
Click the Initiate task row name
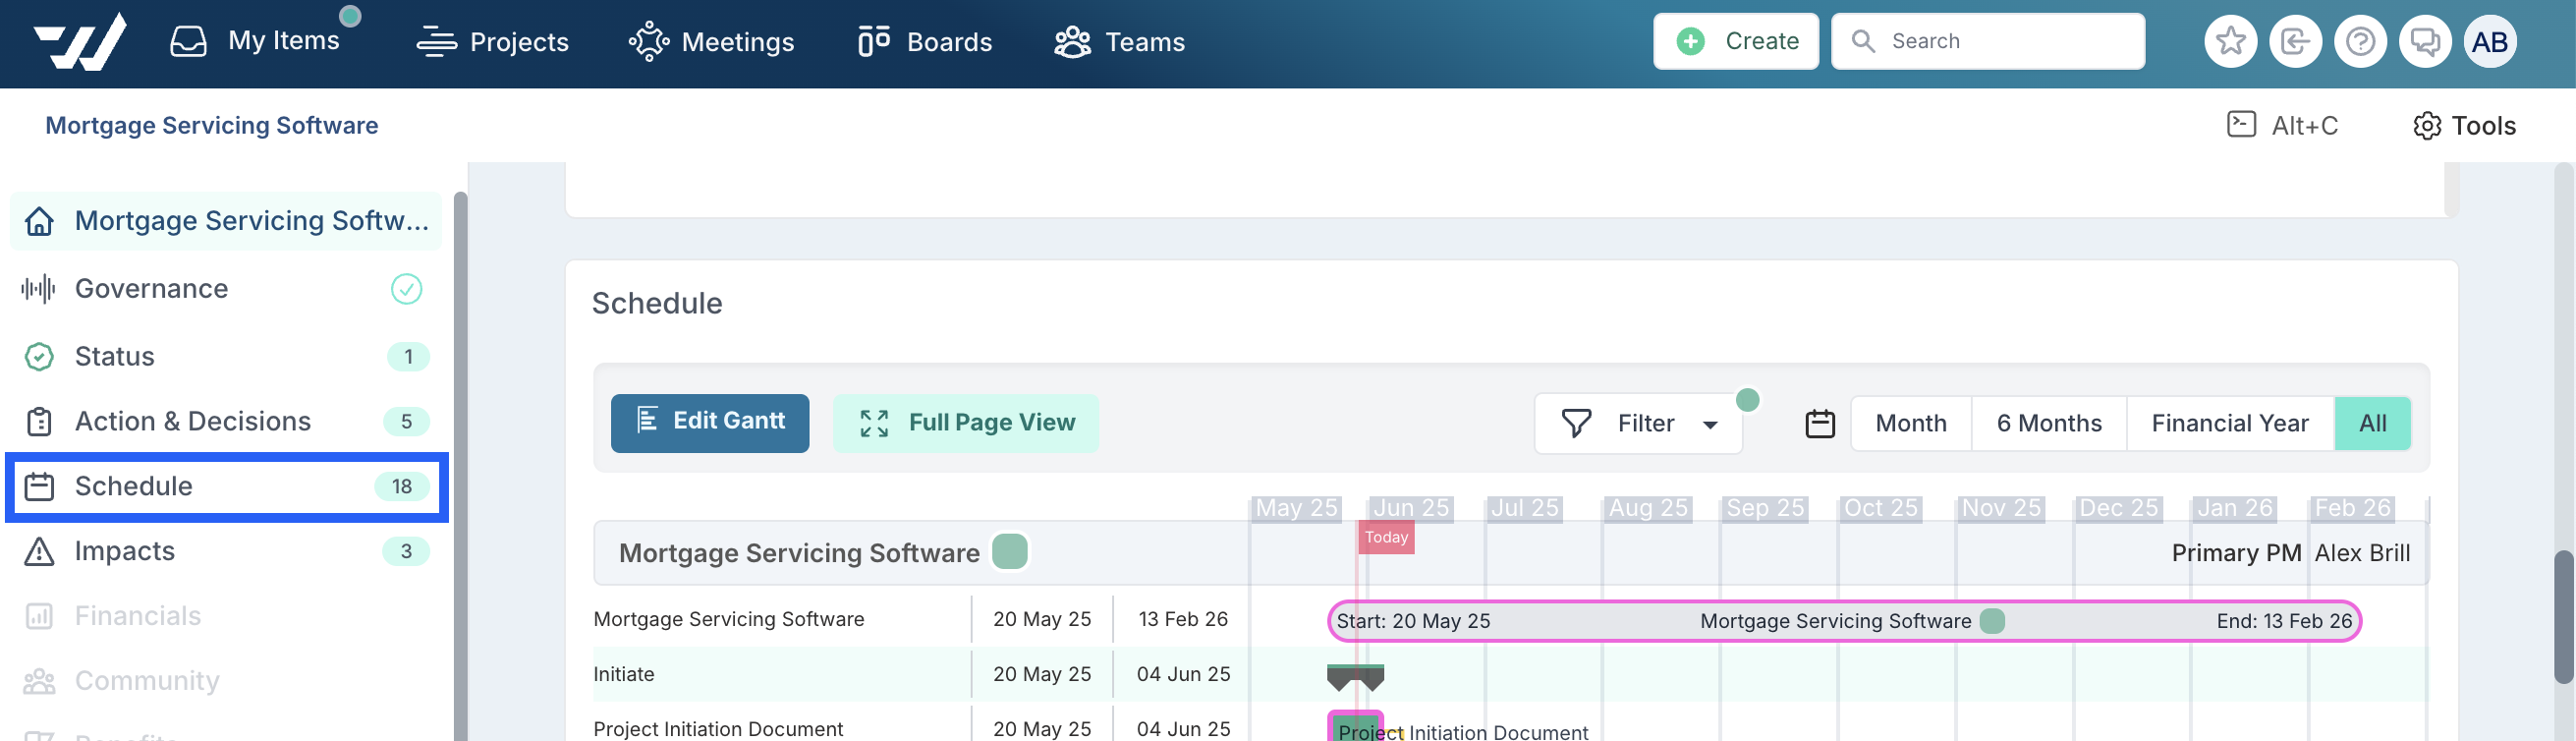pyautogui.click(x=624, y=674)
